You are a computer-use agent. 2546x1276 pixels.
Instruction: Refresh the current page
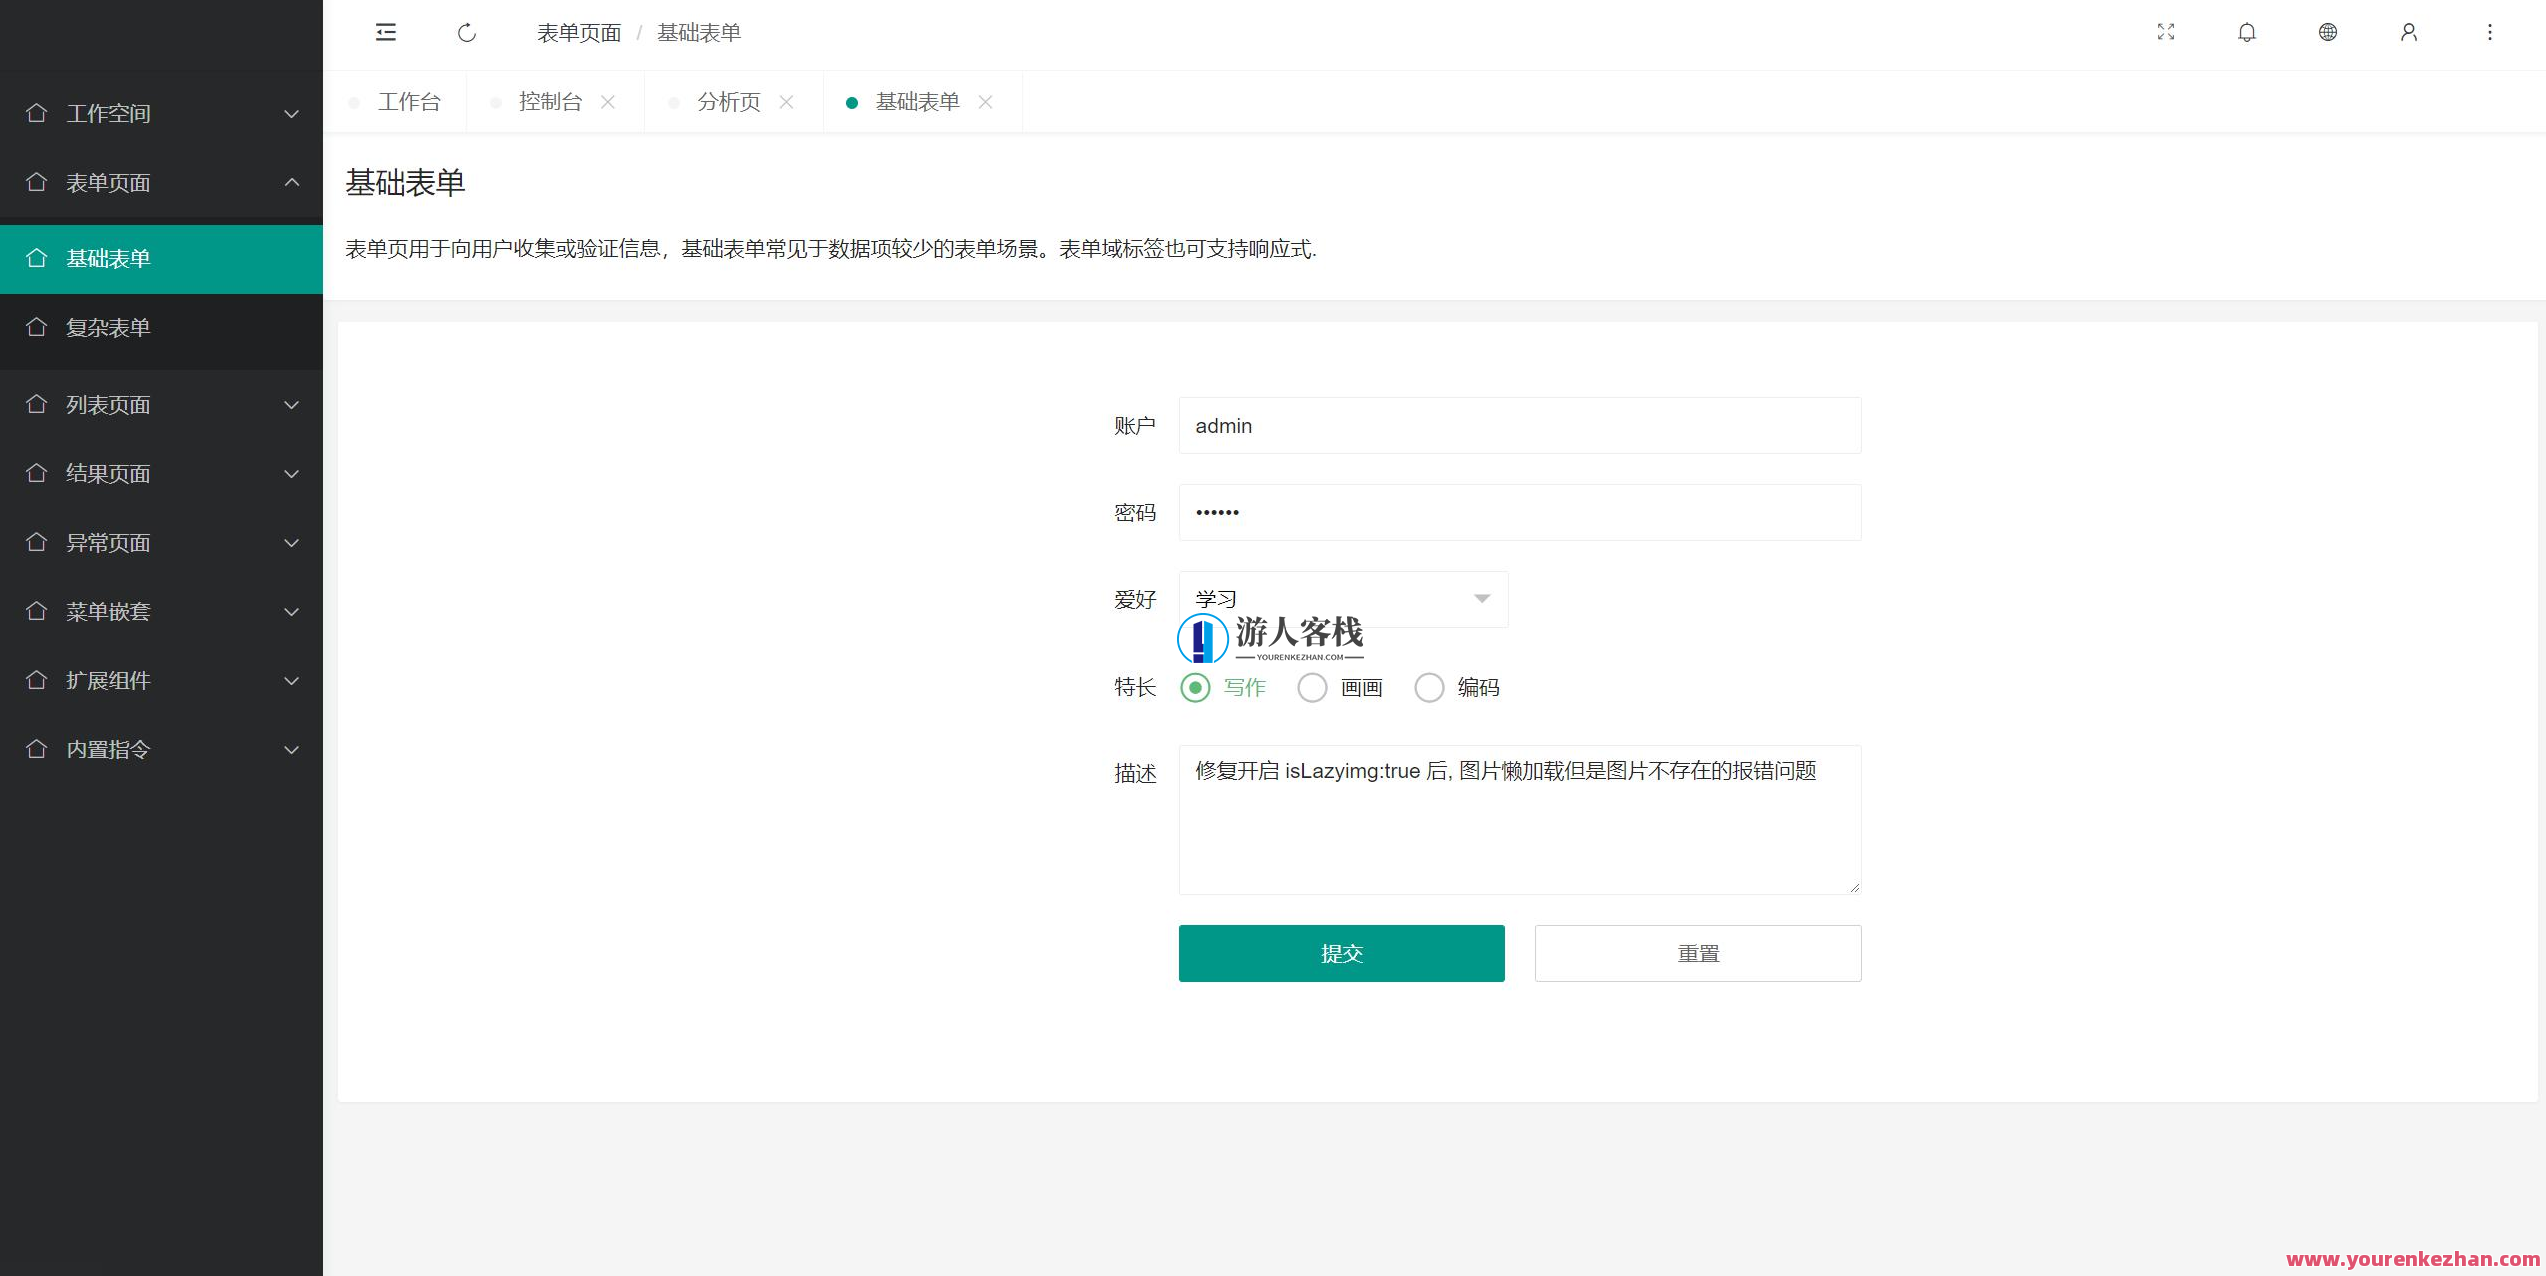(x=467, y=32)
